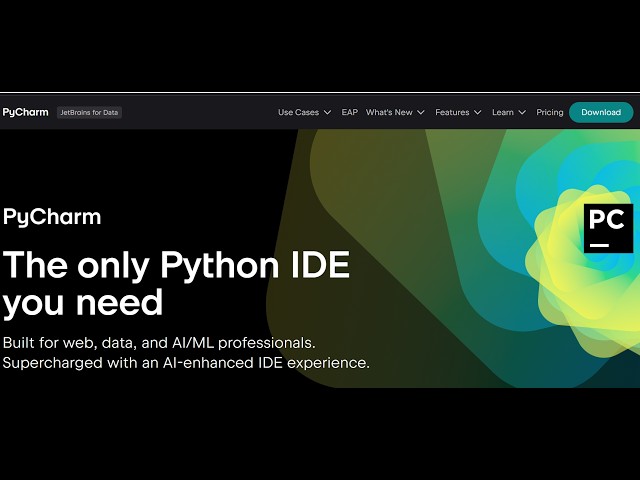The height and width of the screenshot is (480, 640).
Task: Click 'The only Python IDE' headline
Action: [176, 265]
